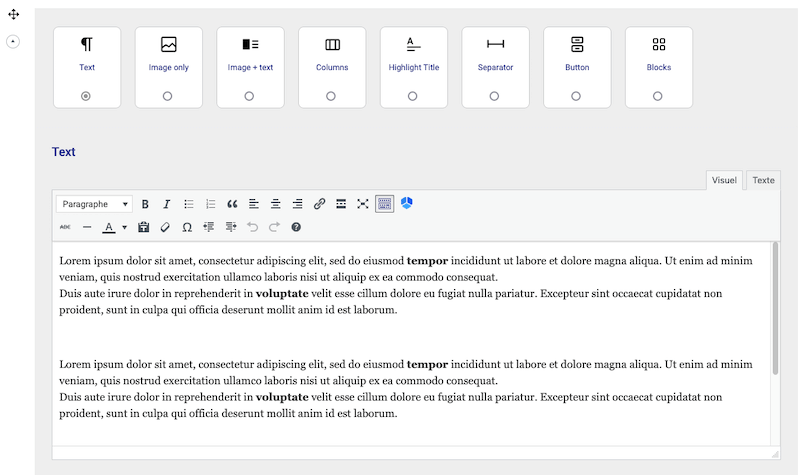Image resolution: width=800 pixels, height=475 pixels.
Task: Select the Image + text radio button
Action: (x=249, y=96)
